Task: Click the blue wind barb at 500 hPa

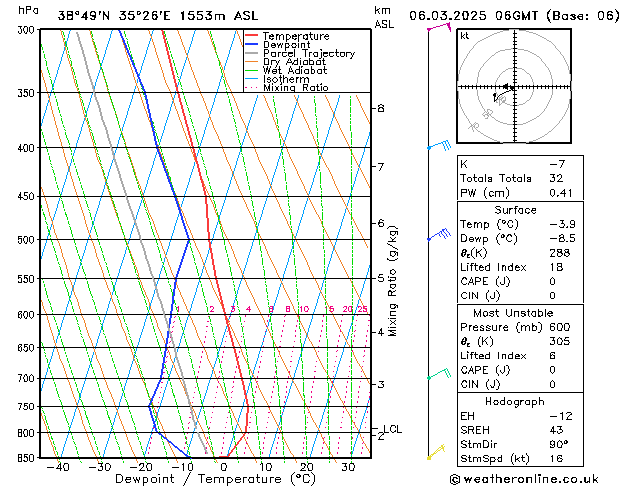Action: tap(439, 236)
